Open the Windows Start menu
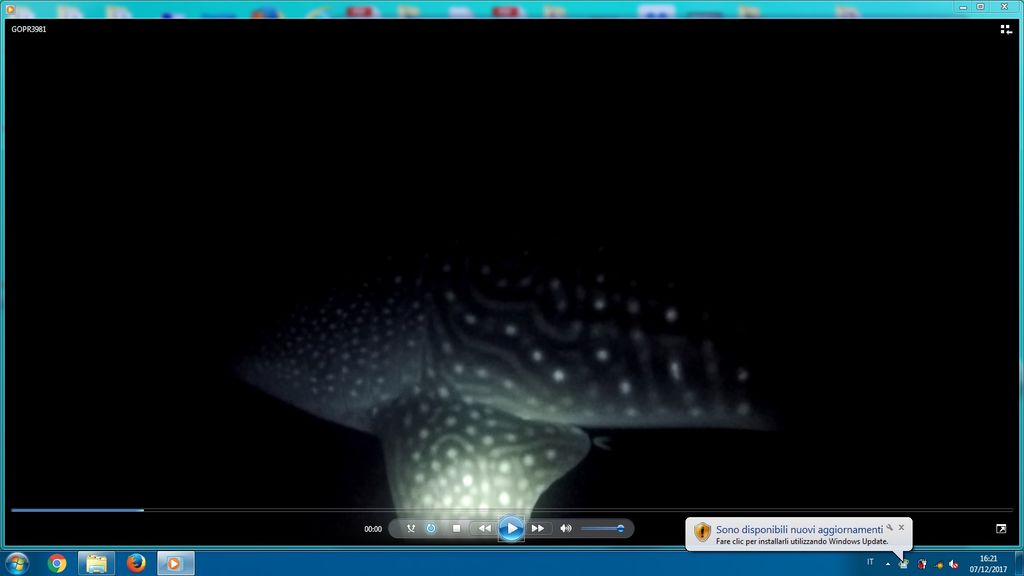 coord(17,563)
